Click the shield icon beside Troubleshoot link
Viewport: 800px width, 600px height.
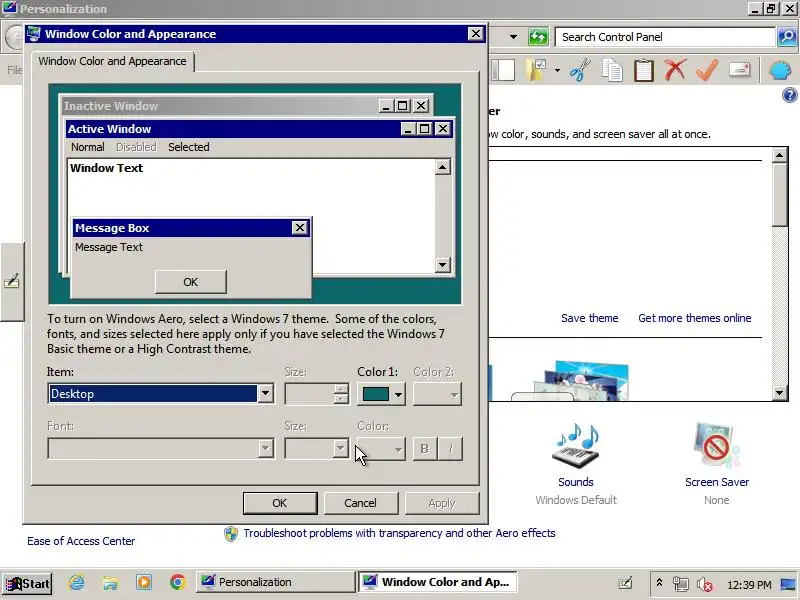click(231, 534)
